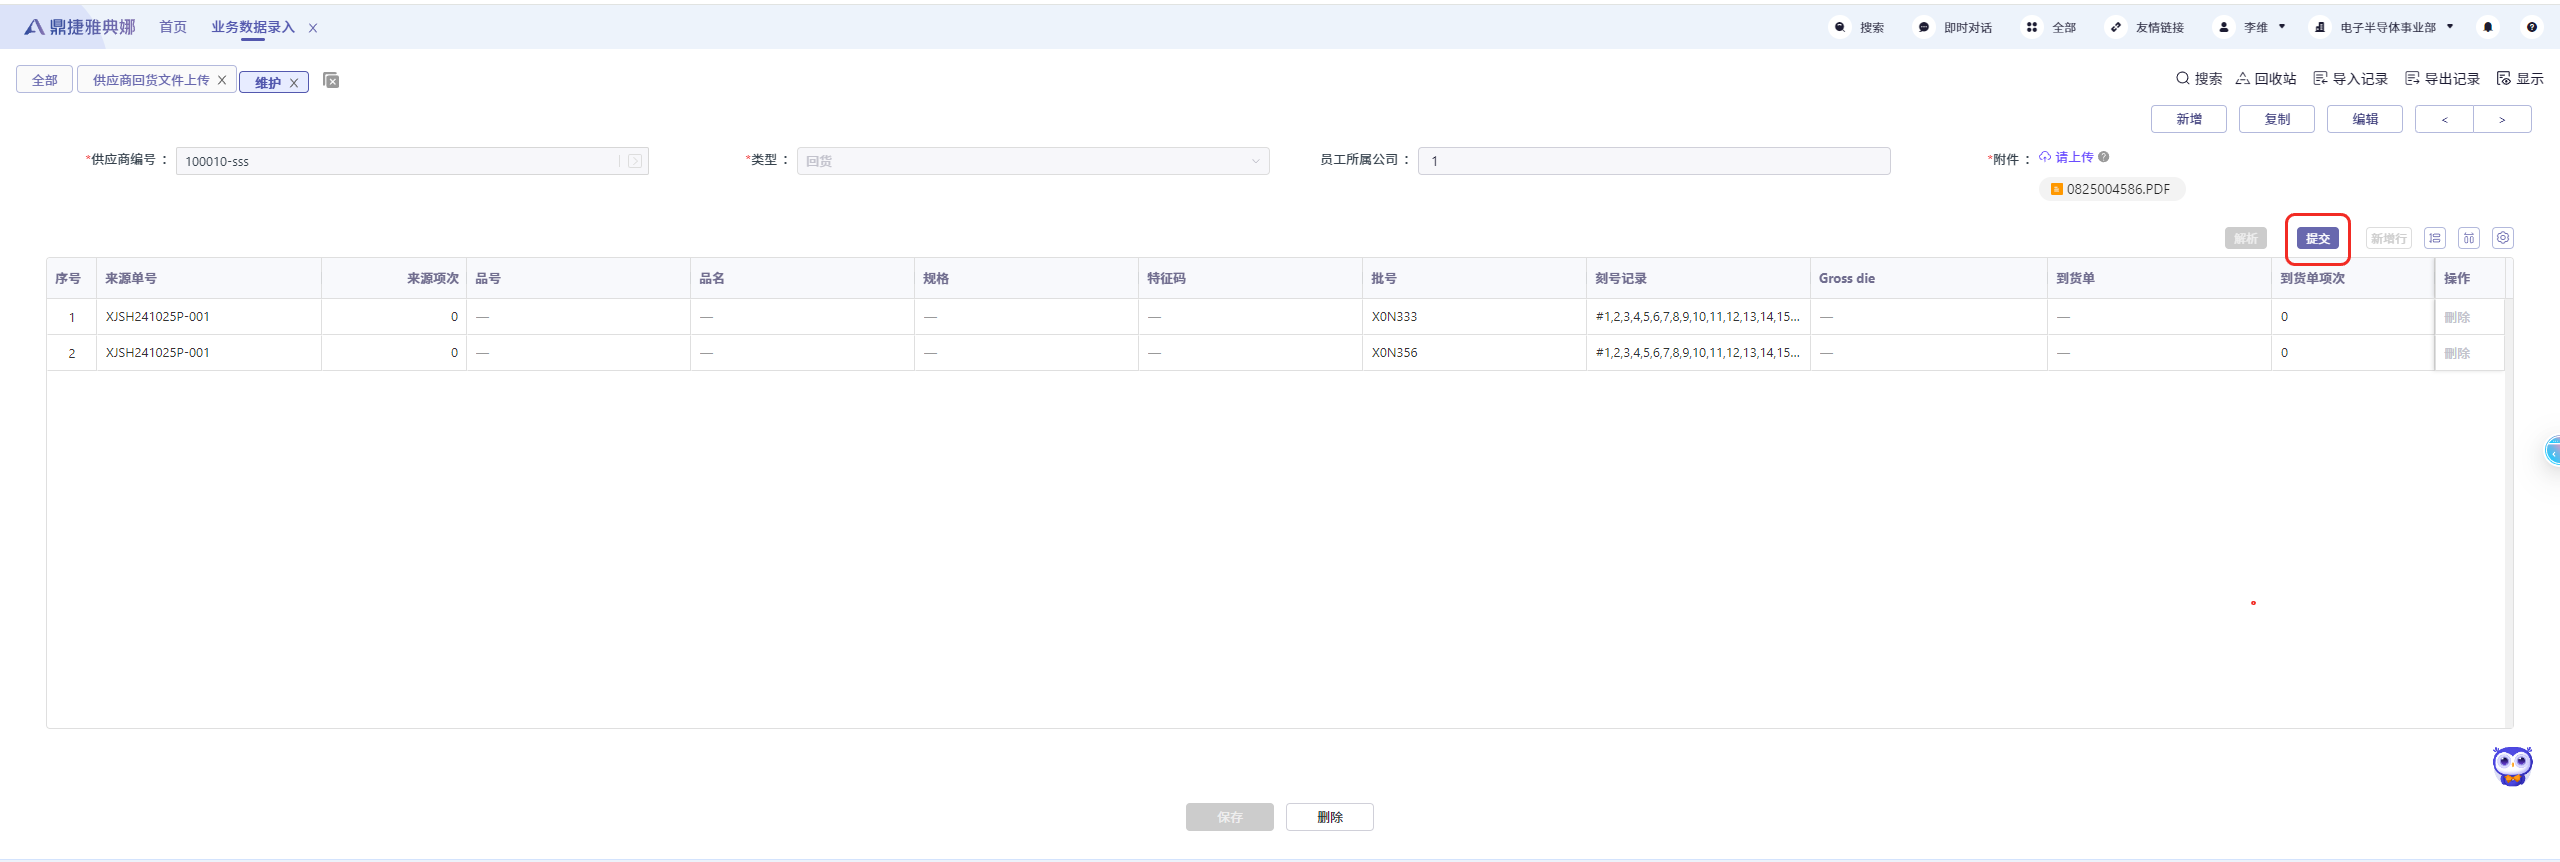Screen dimensions: 2560x862
Task: Click batch number X0N356 cell
Action: (1474, 353)
